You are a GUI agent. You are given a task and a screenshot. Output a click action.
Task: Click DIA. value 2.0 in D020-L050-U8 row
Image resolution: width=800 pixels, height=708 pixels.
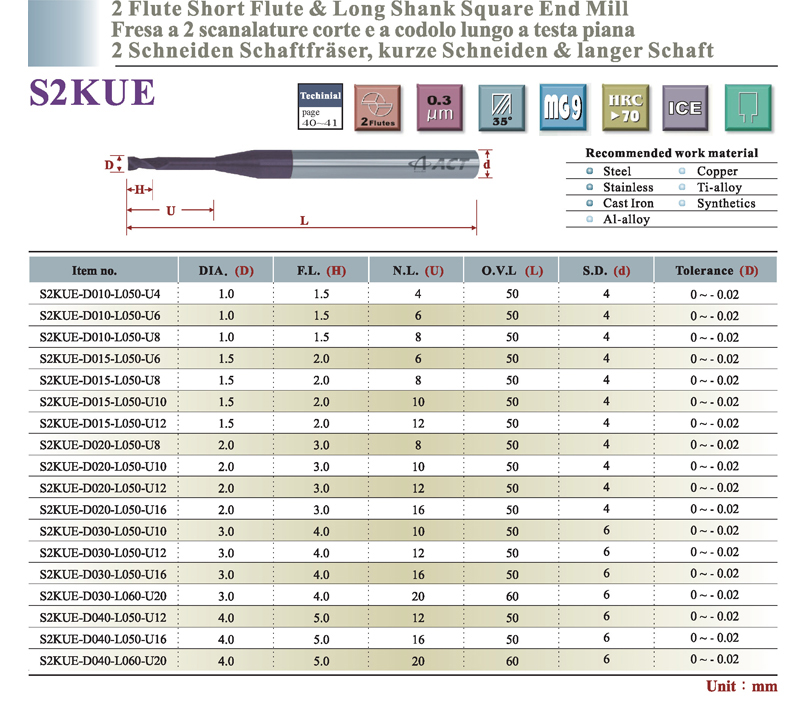(226, 445)
